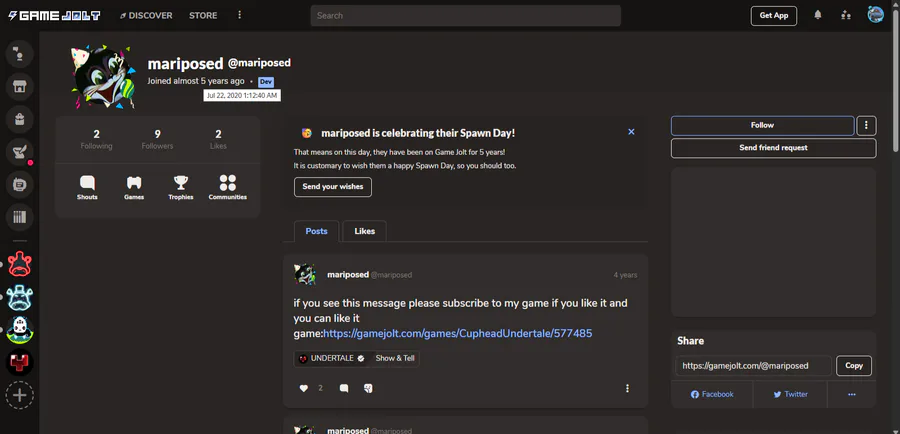Screen dimensions: 900x434
Task: View mariposed's Games
Action: 134,188
